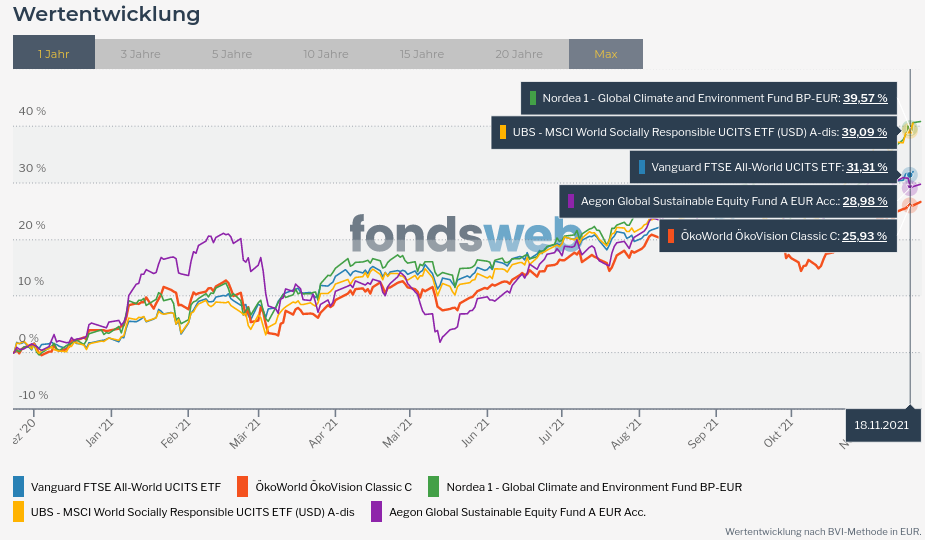Click the UBS 39,09 % tooltip value
This screenshot has width=925, height=540.
864,132
